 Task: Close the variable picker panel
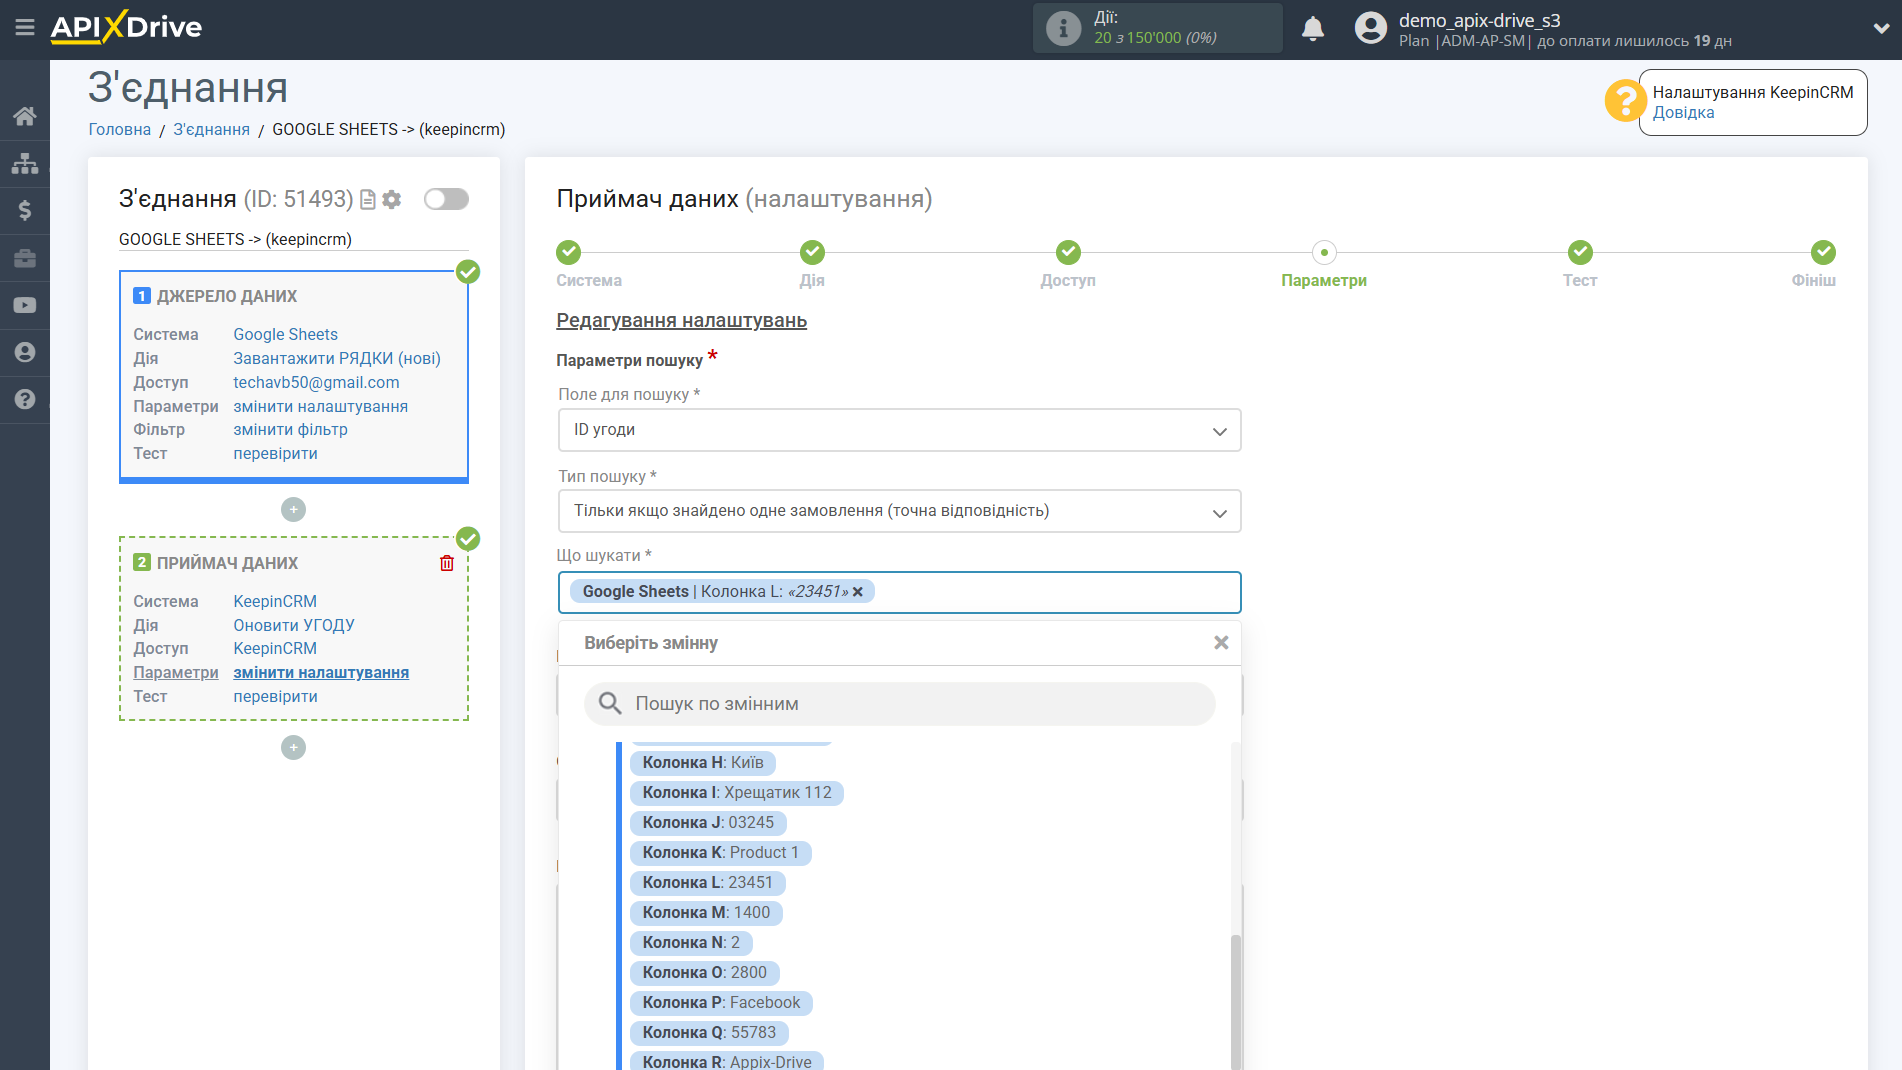coord(1221,643)
